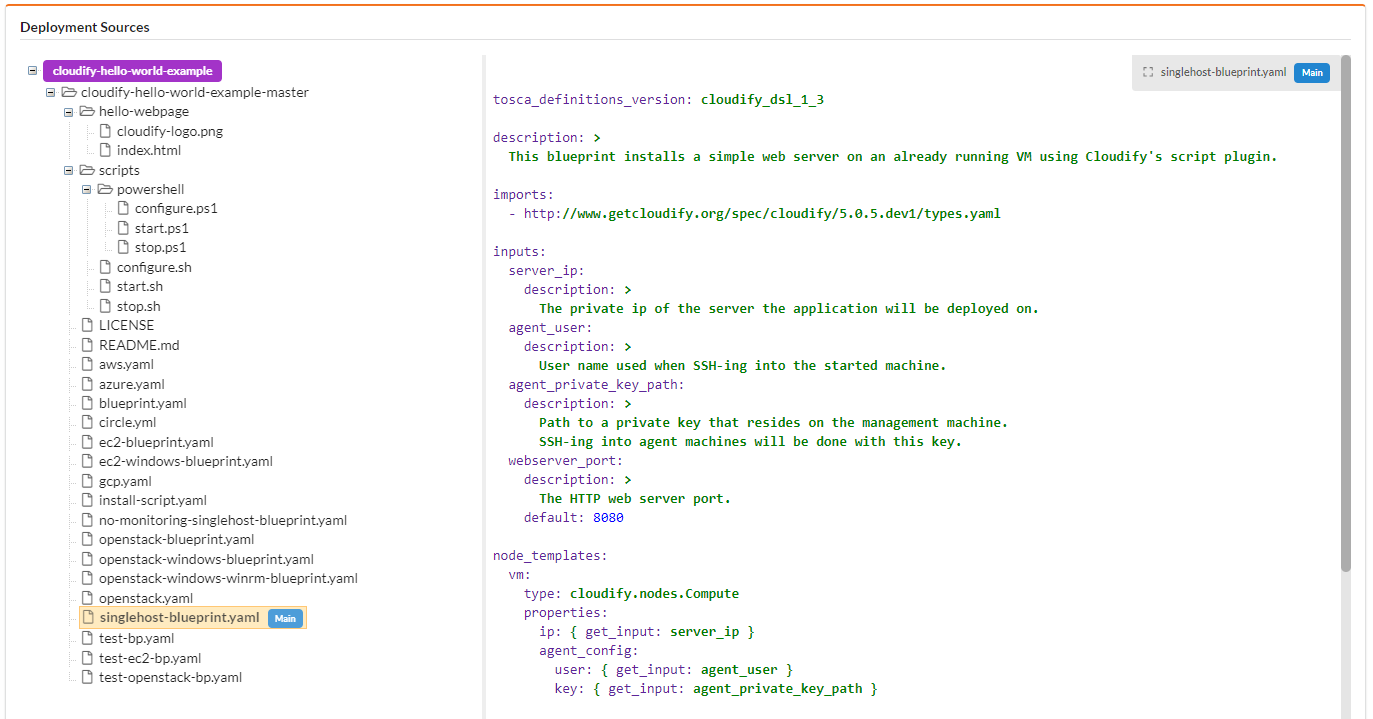Collapse the scripts folder toggle
The width and height of the screenshot is (1373, 719).
point(69,171)
